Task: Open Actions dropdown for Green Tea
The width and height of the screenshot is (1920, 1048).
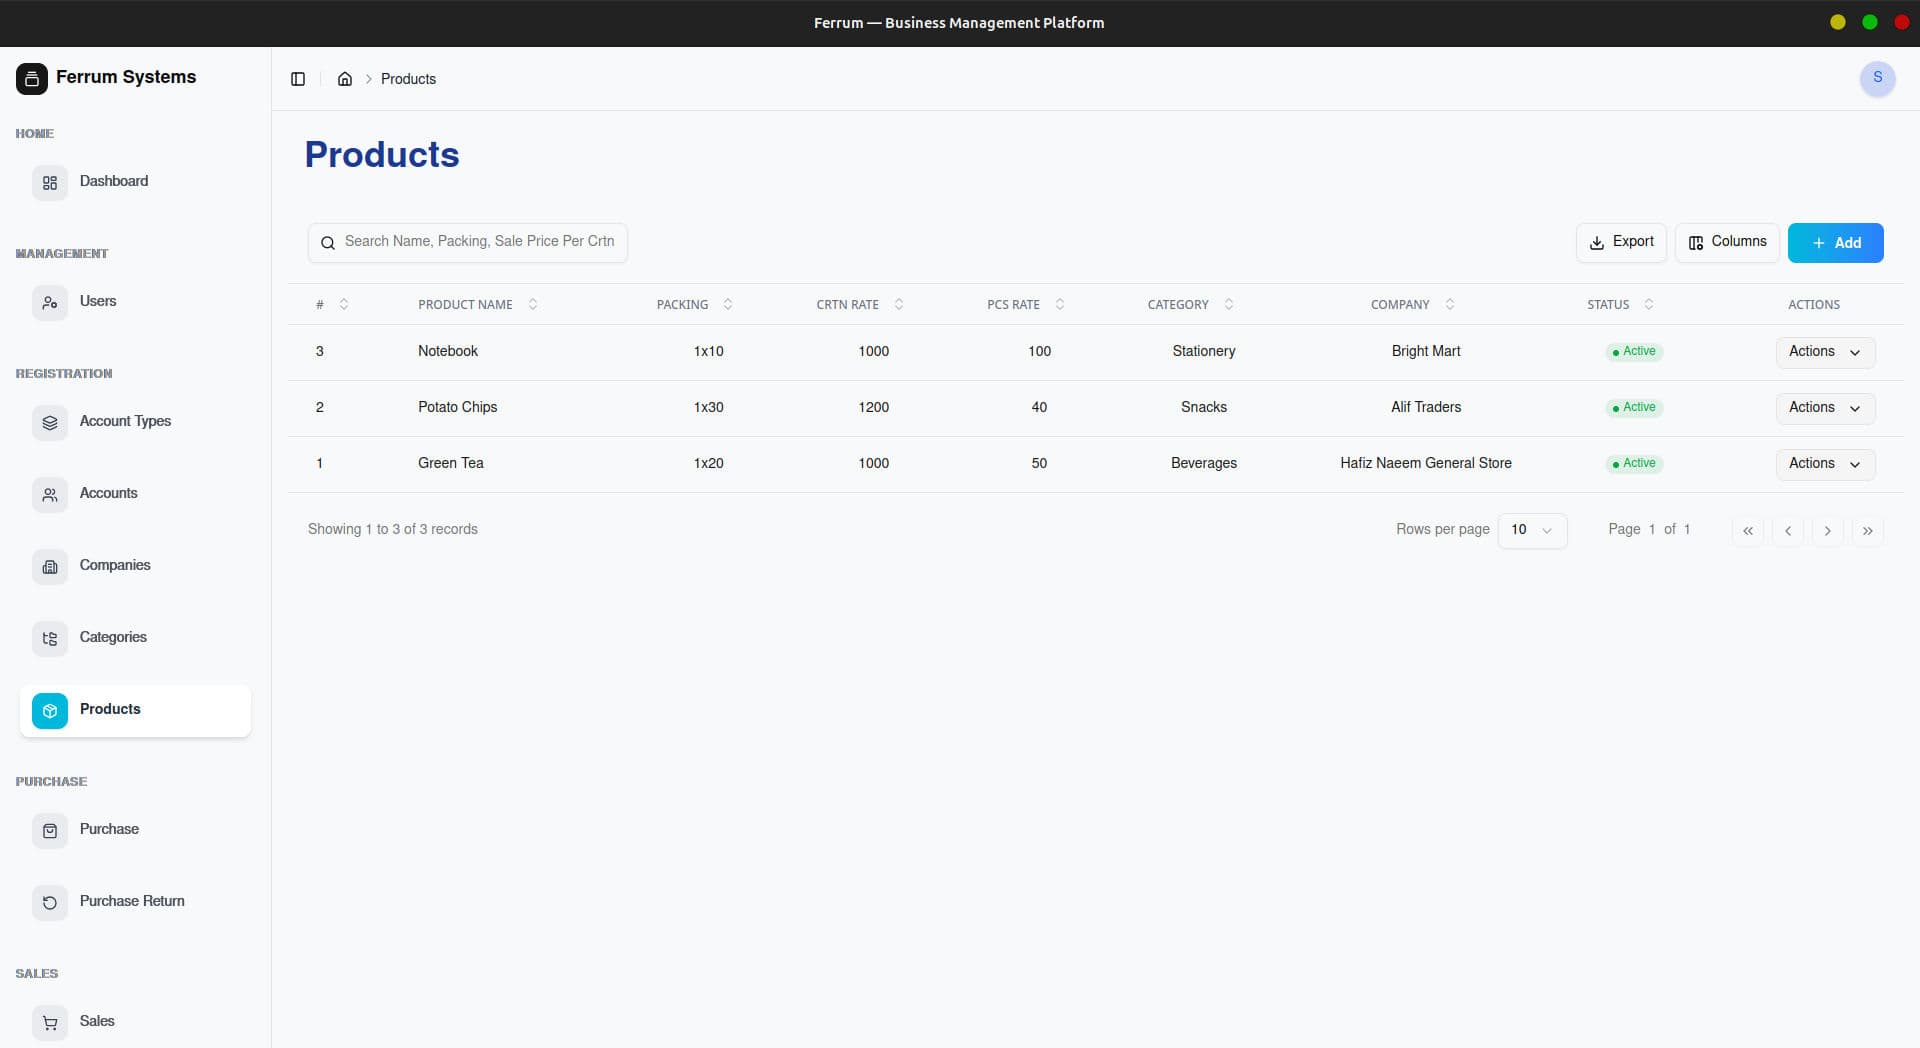Action: point(1825,464)
